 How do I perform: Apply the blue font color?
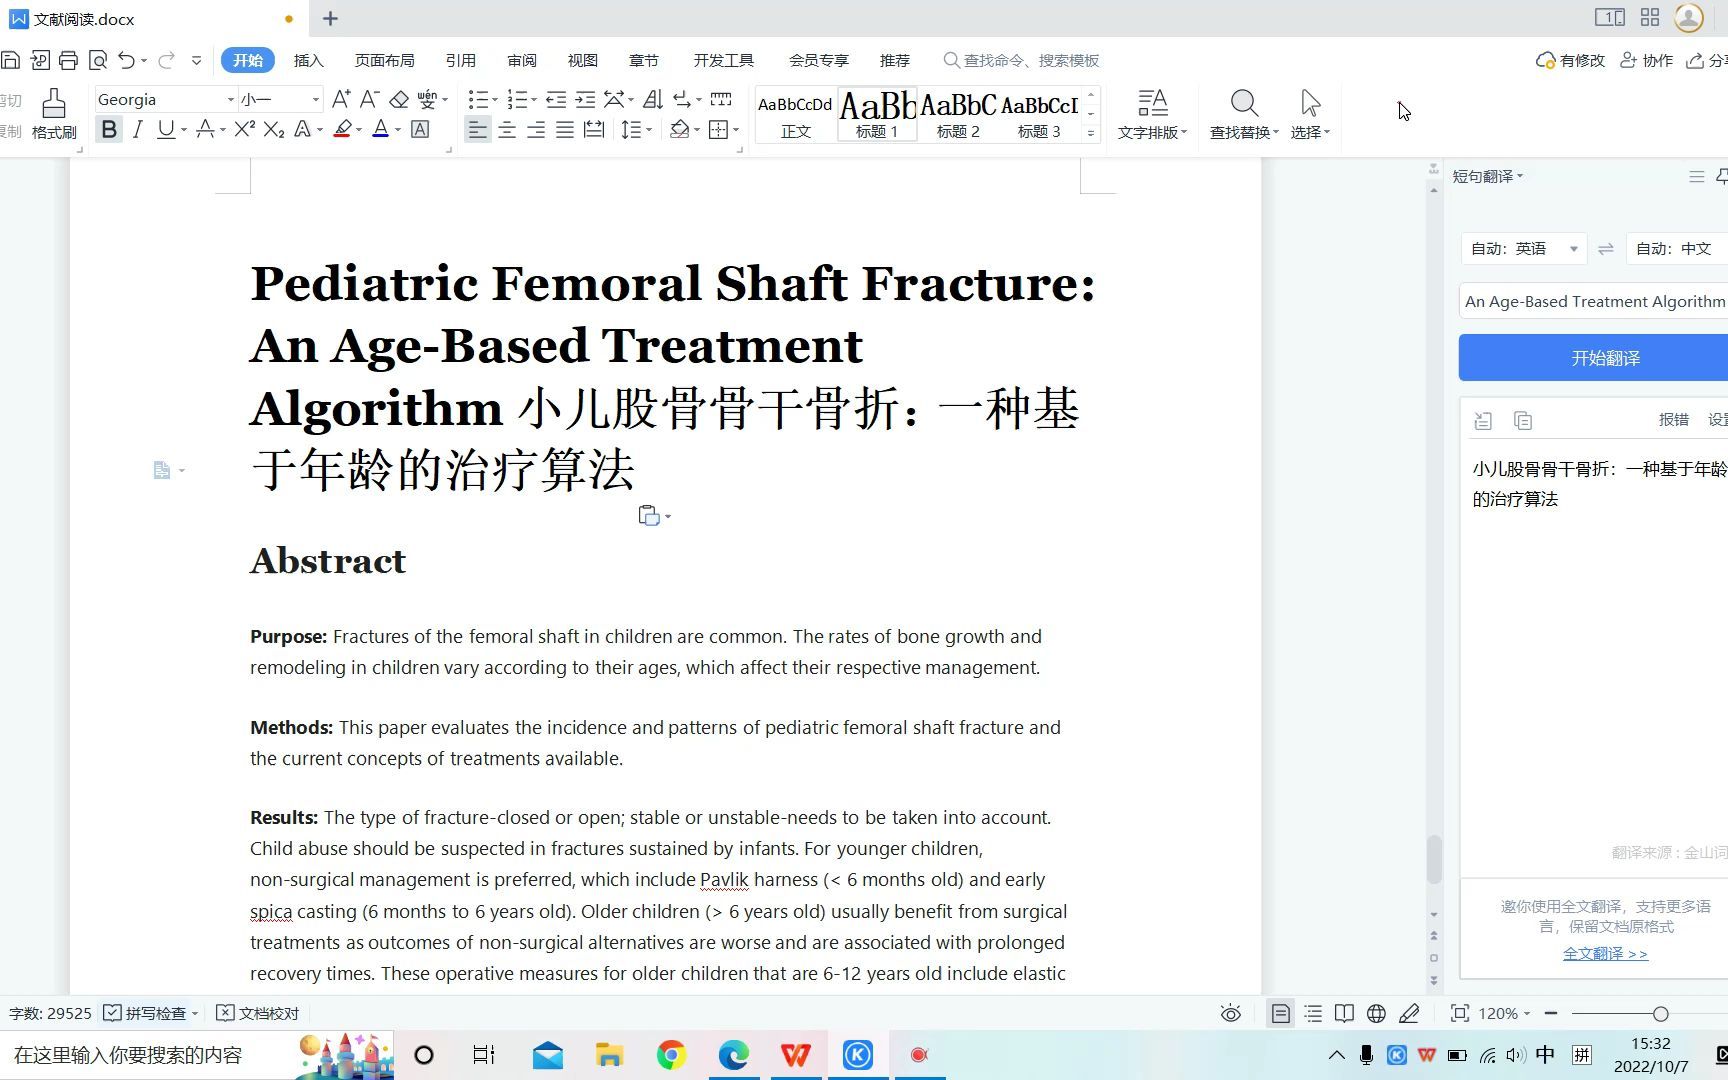point(380,129)
